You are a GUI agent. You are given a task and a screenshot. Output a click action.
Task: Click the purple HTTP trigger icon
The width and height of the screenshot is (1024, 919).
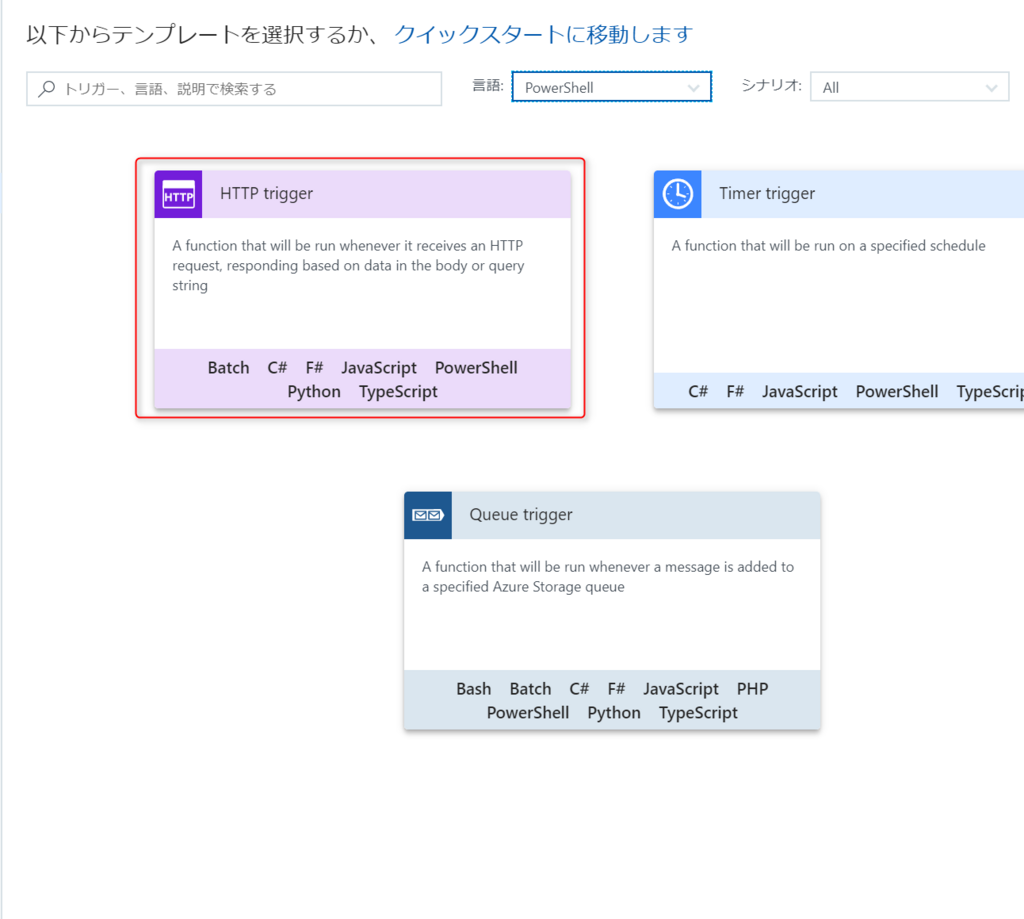click(x=177, y=193)
